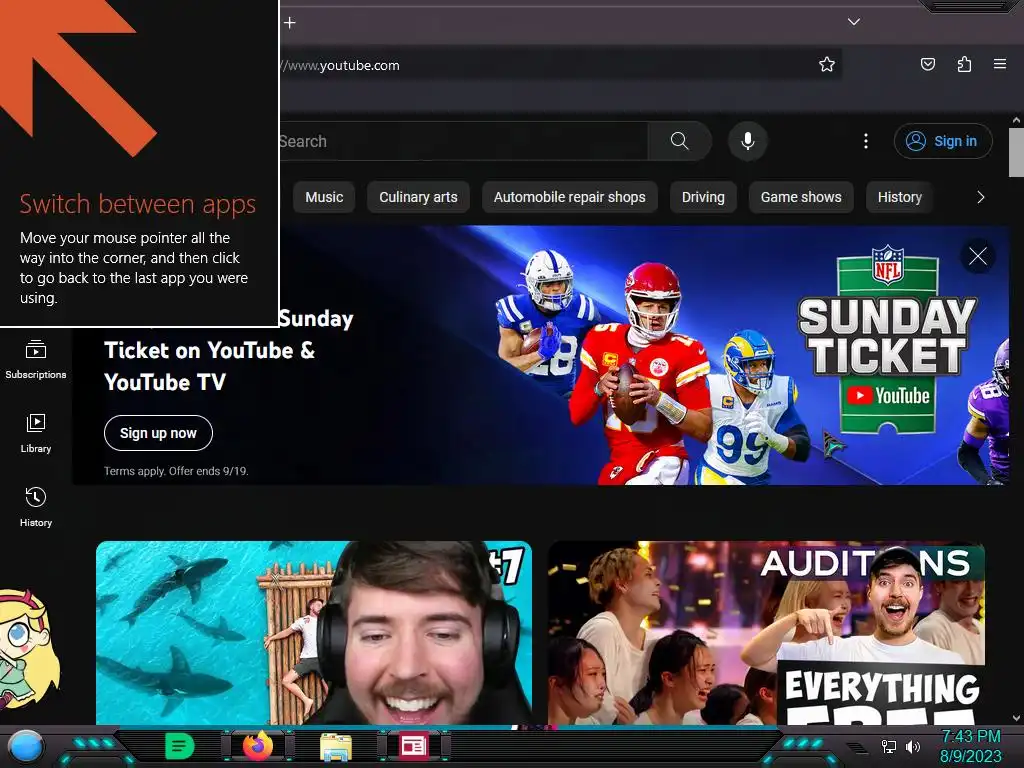Open History in the sidebar
This screenshot has height=768, width=1024.
tap(36, 507)
